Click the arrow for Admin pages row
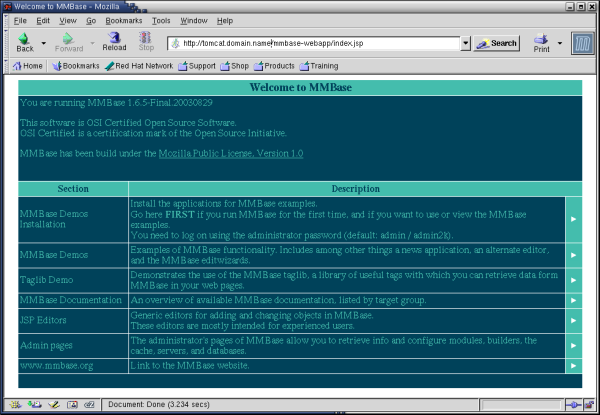 (x=573, y=345)
